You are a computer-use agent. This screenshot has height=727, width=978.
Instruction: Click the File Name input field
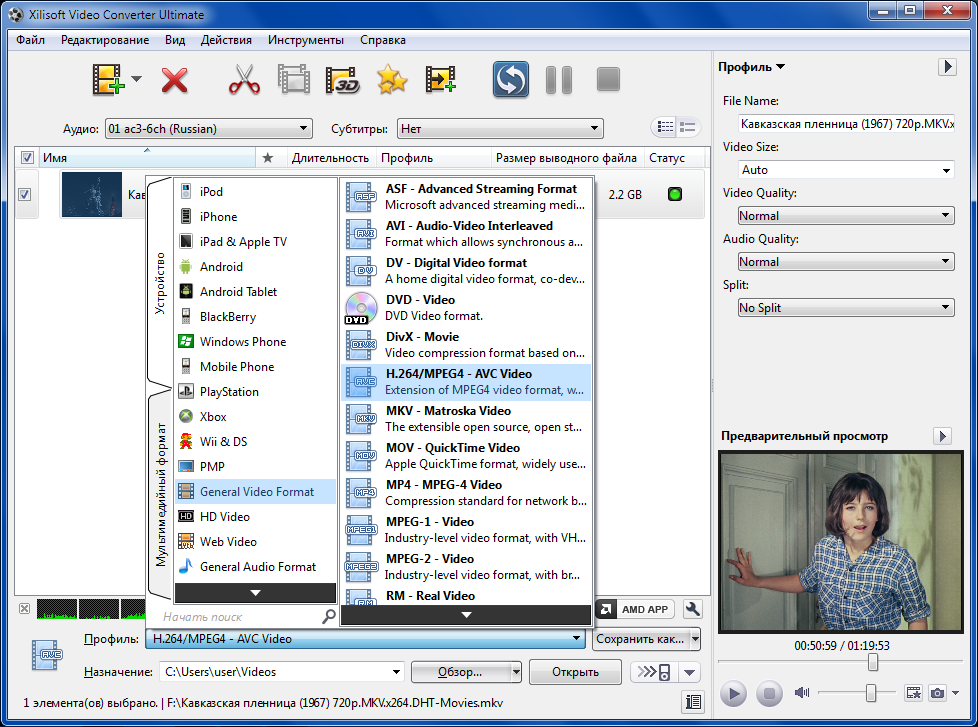point(846,123)
